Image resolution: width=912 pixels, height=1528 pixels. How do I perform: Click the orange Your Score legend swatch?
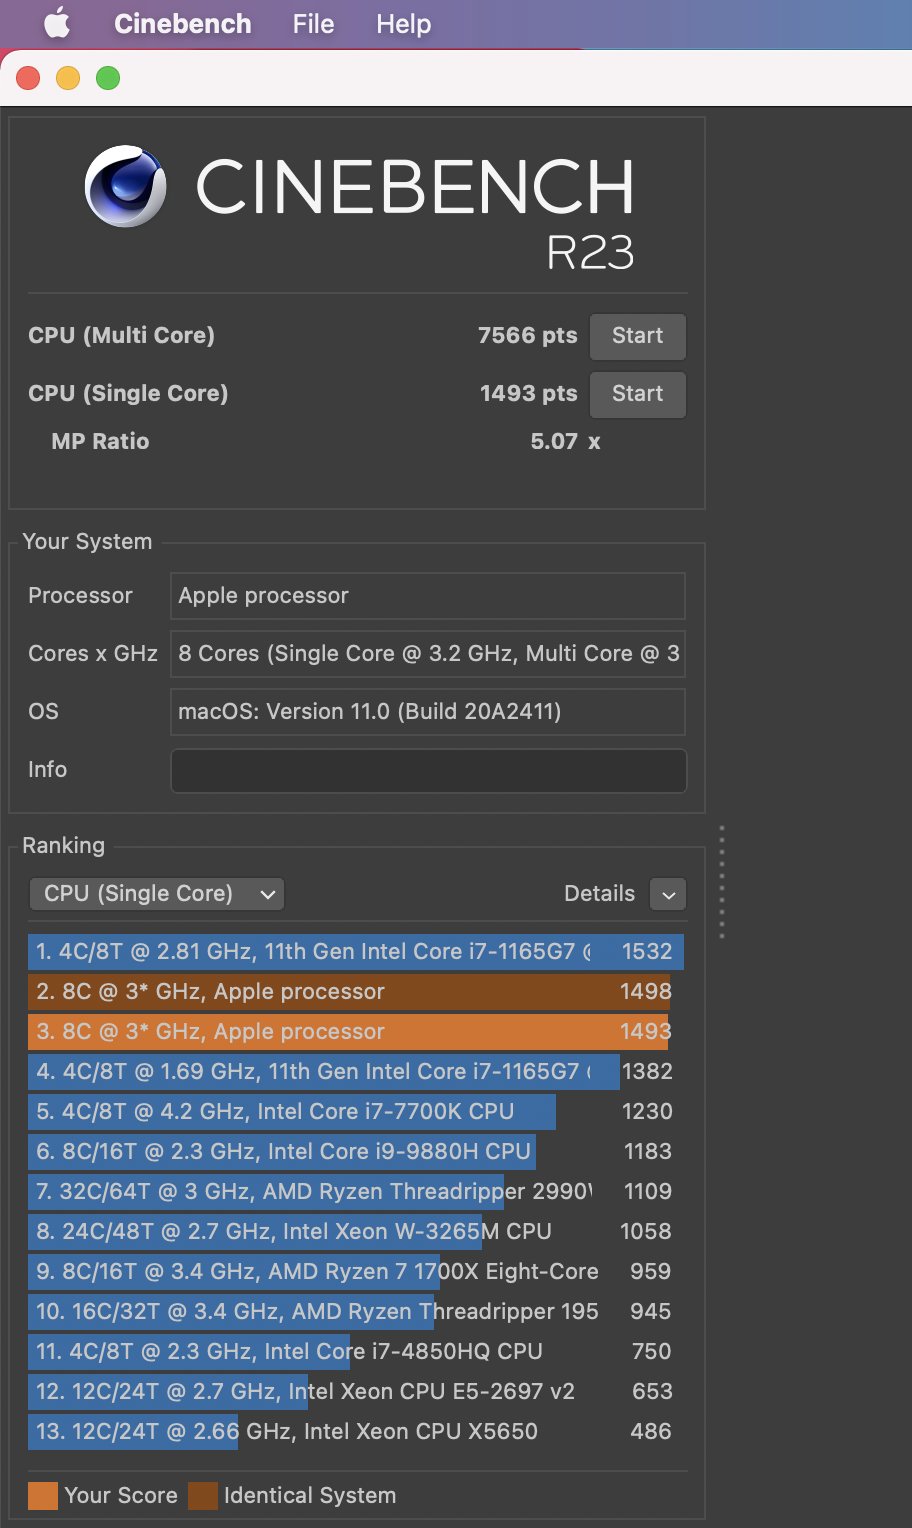[x=43, y=1496]
